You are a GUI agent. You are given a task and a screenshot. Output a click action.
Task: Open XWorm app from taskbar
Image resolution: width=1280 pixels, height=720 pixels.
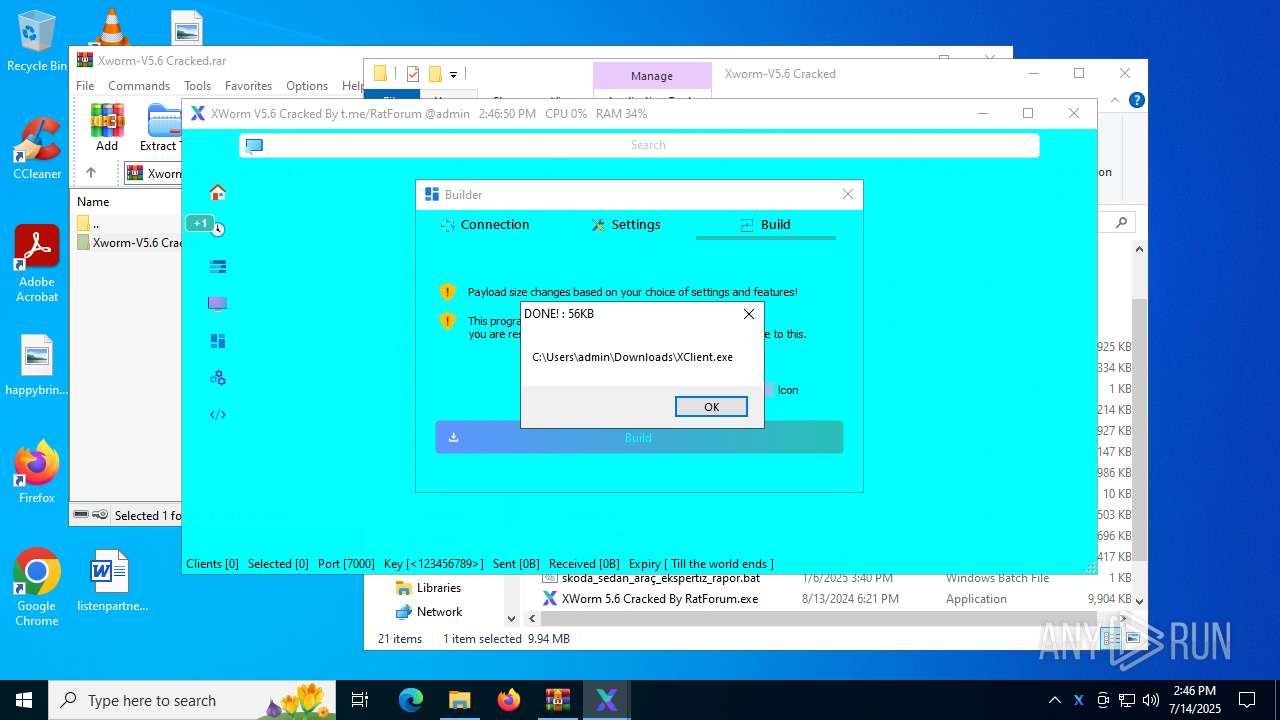[606, 700]
